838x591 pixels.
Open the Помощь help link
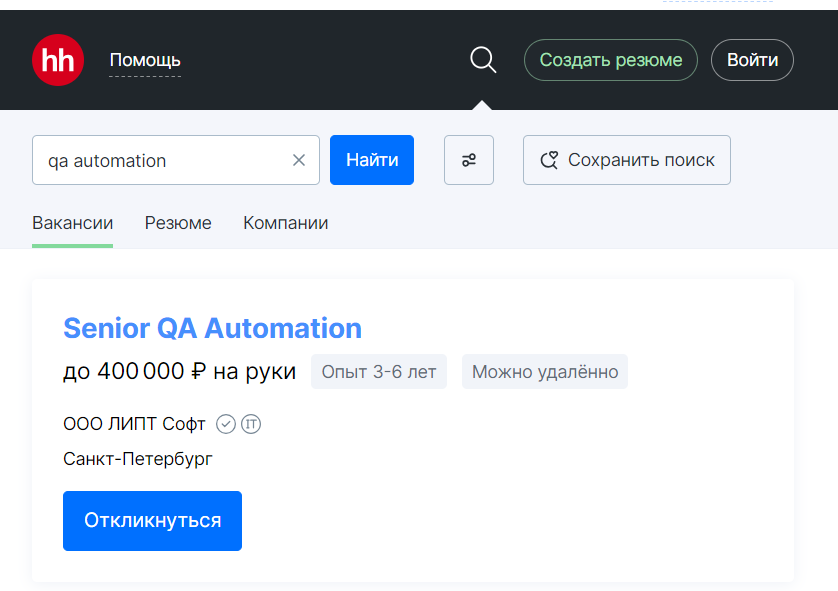point(144,60)
